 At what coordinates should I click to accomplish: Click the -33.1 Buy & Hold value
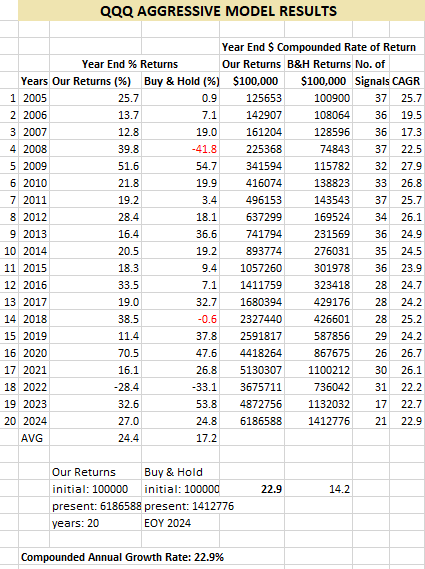[x=205, y=387]
